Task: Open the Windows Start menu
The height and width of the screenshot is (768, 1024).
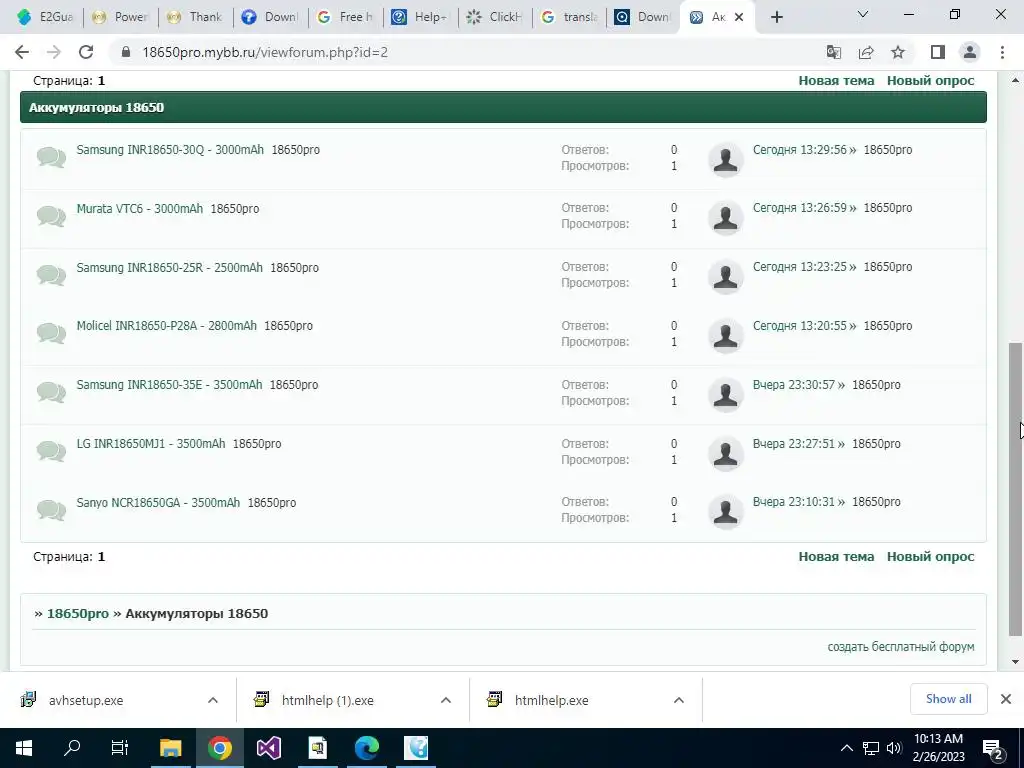Action: (x=24, y=748)
